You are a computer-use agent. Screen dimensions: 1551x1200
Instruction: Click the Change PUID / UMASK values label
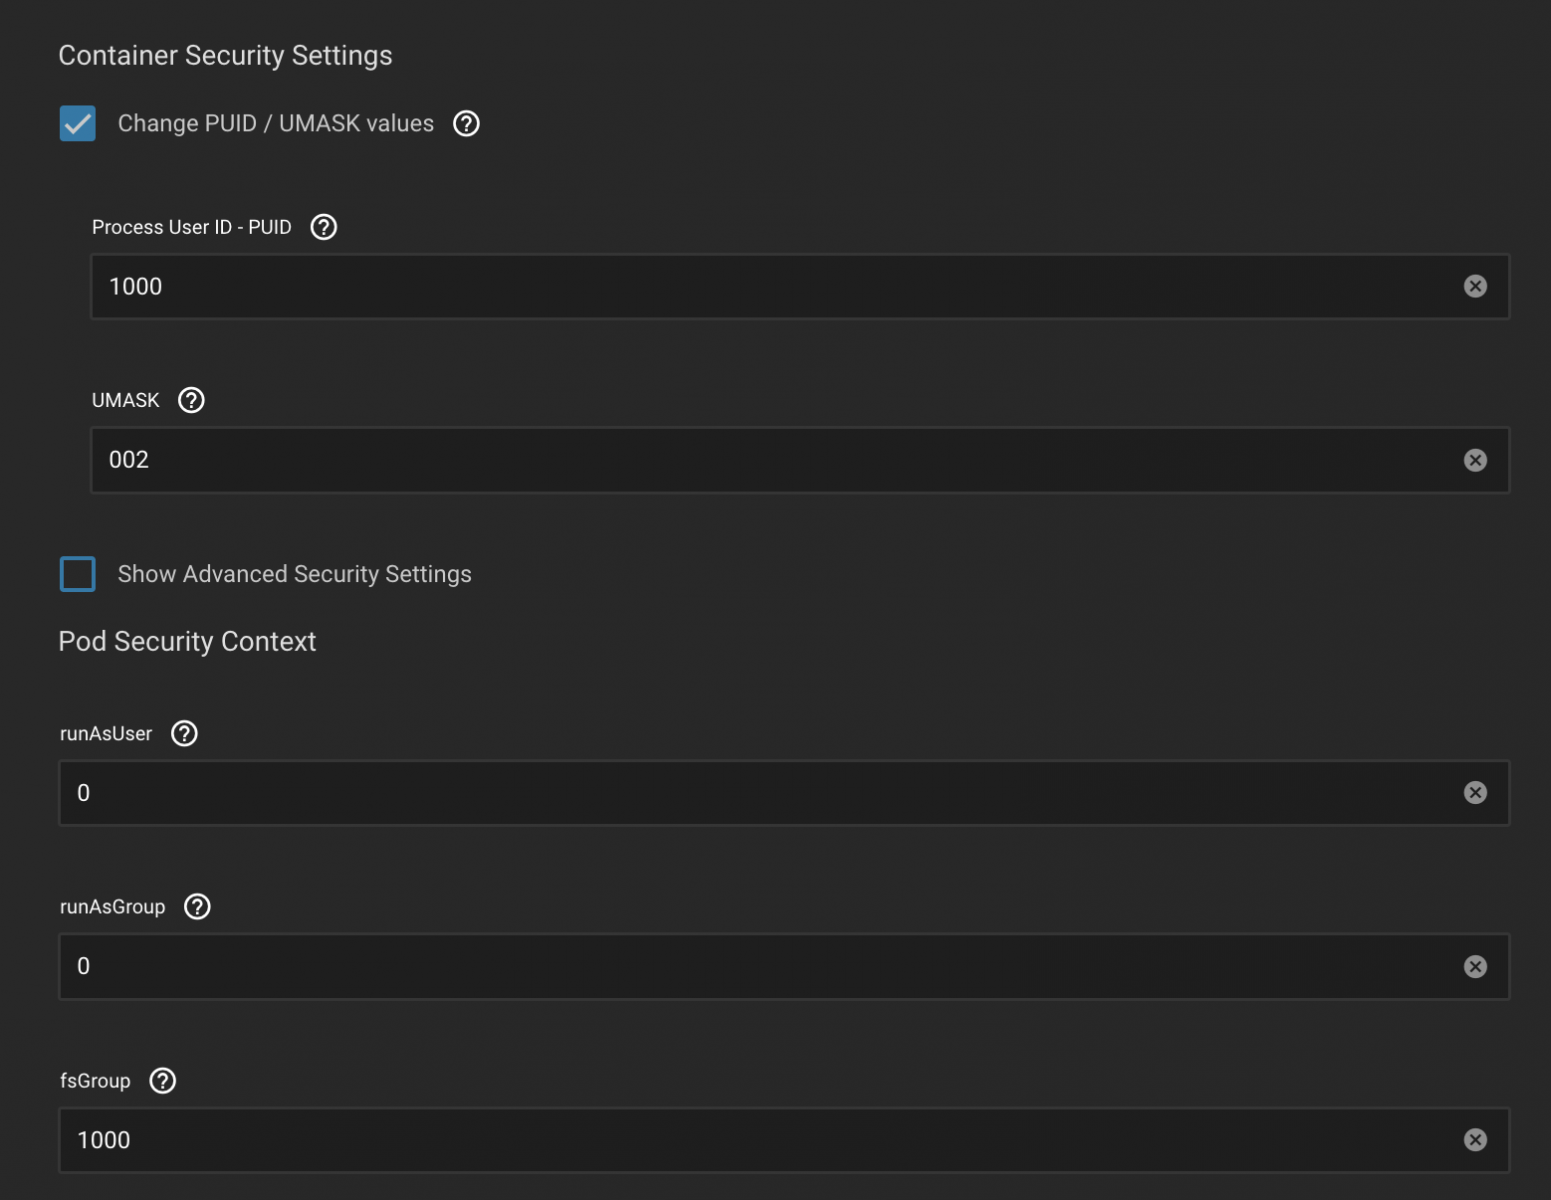[276, 123]
